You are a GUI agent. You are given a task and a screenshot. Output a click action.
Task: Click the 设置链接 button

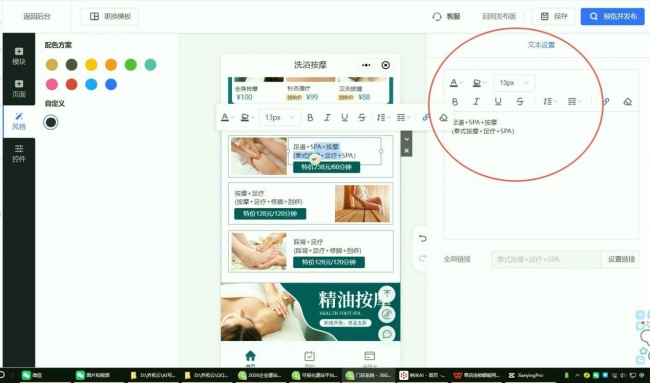(620, 259)
